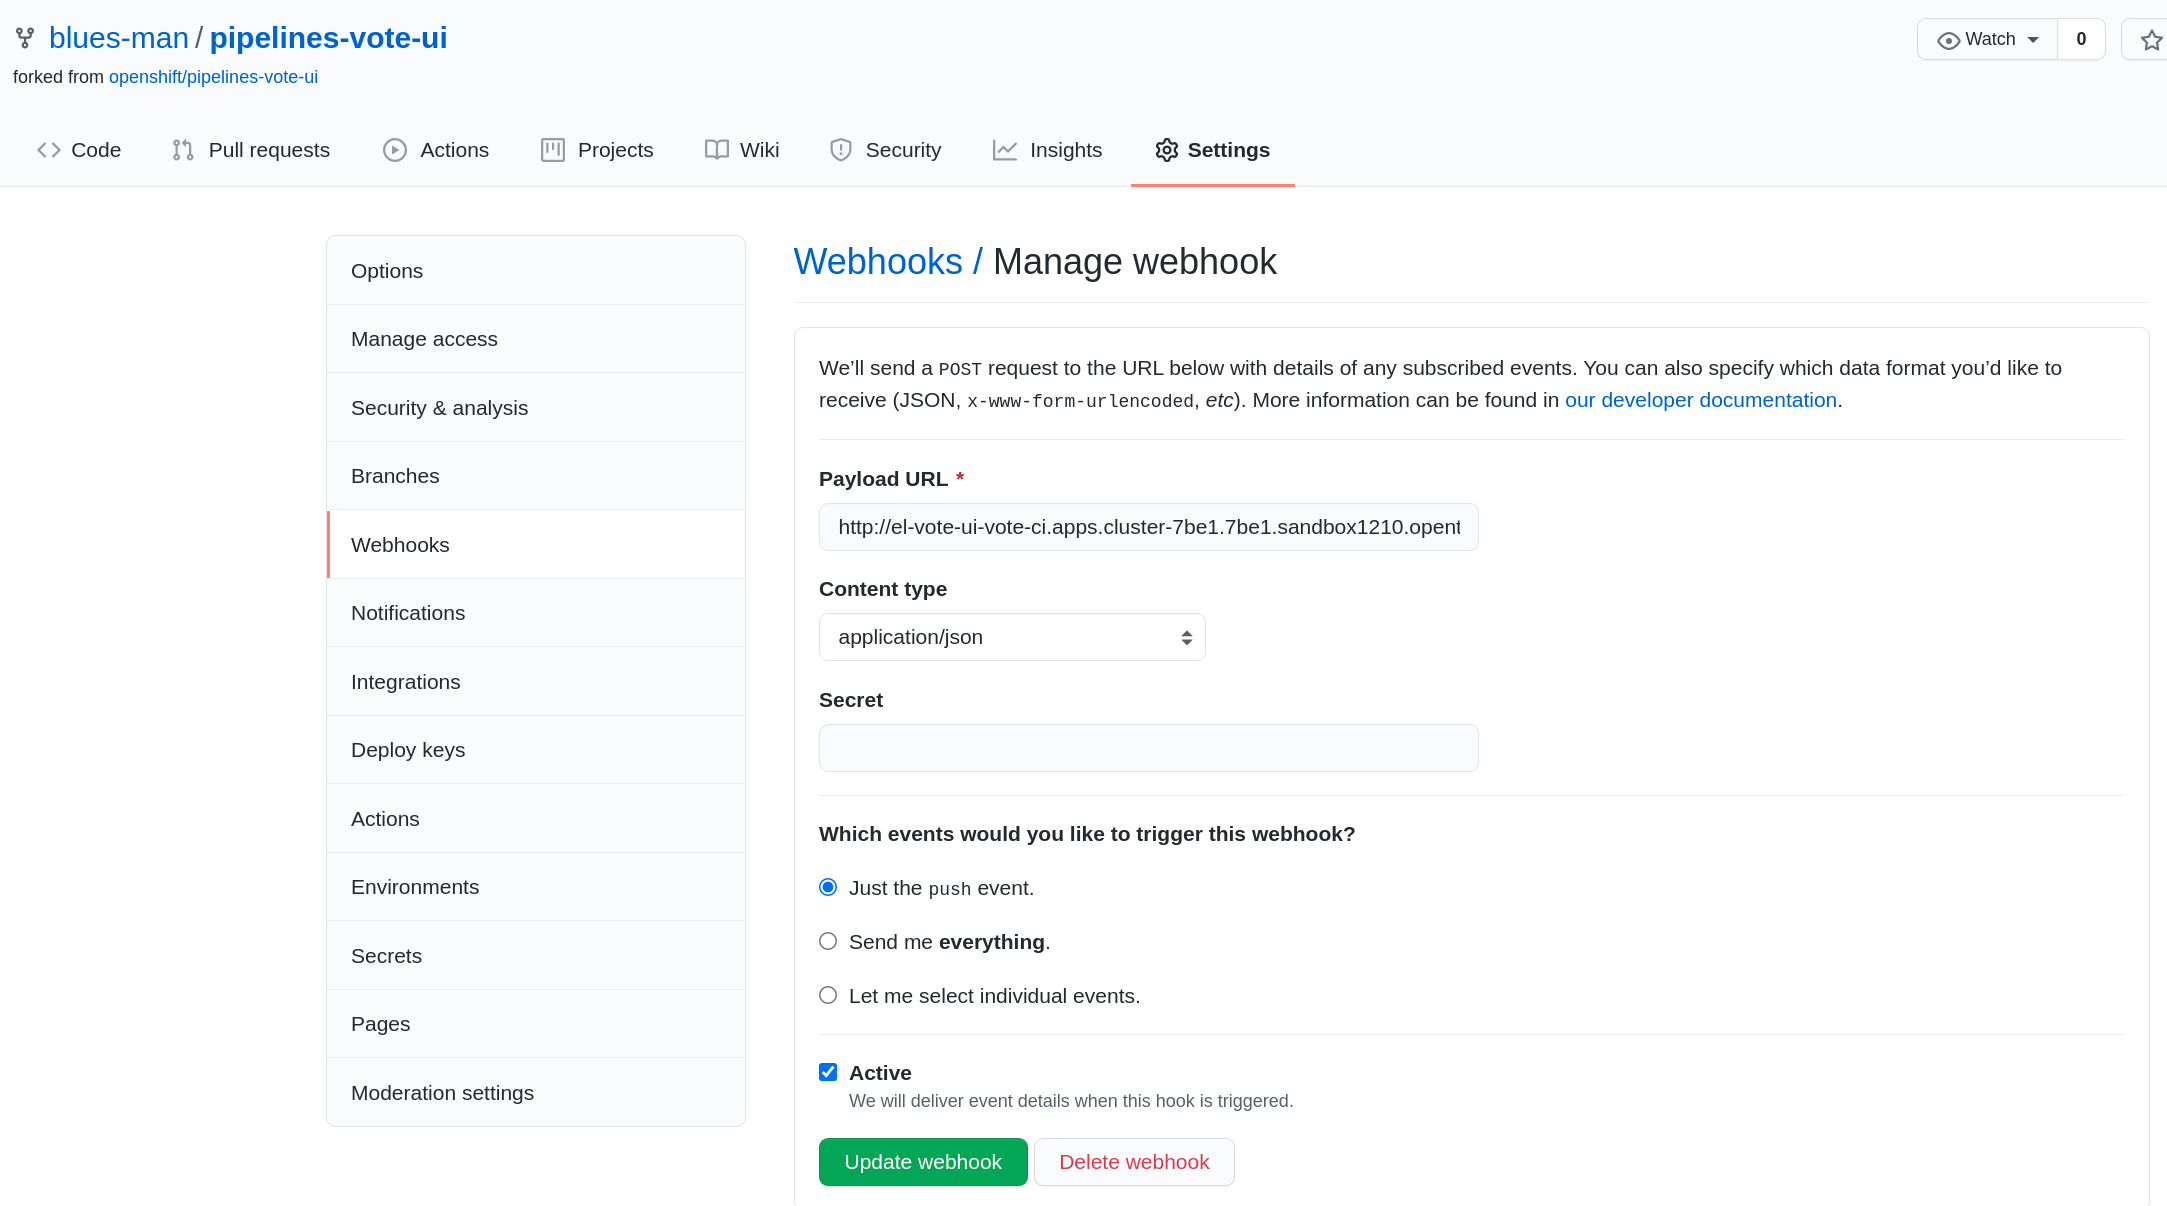The width and height of the screenshot is (2167, 1206).
Task: Navigate to Secrets settings section
Action: pos(383,955)
